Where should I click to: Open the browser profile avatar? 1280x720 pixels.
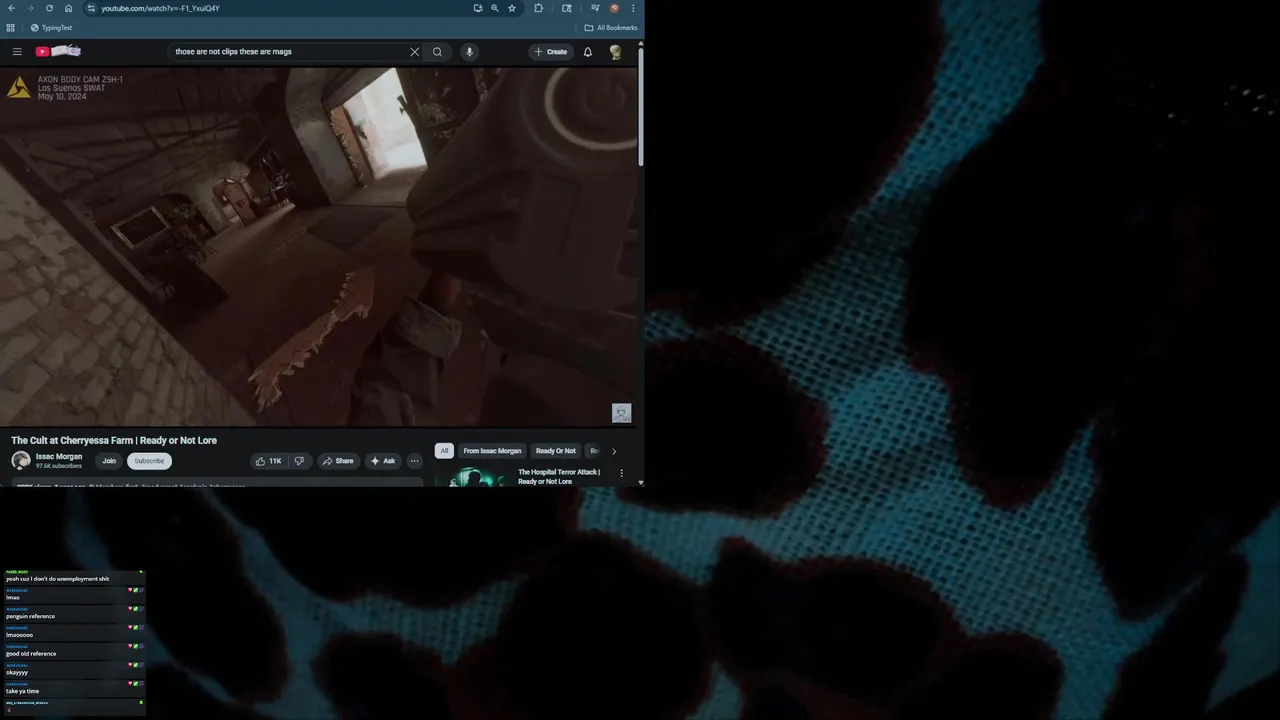click(x=614, y=8)
